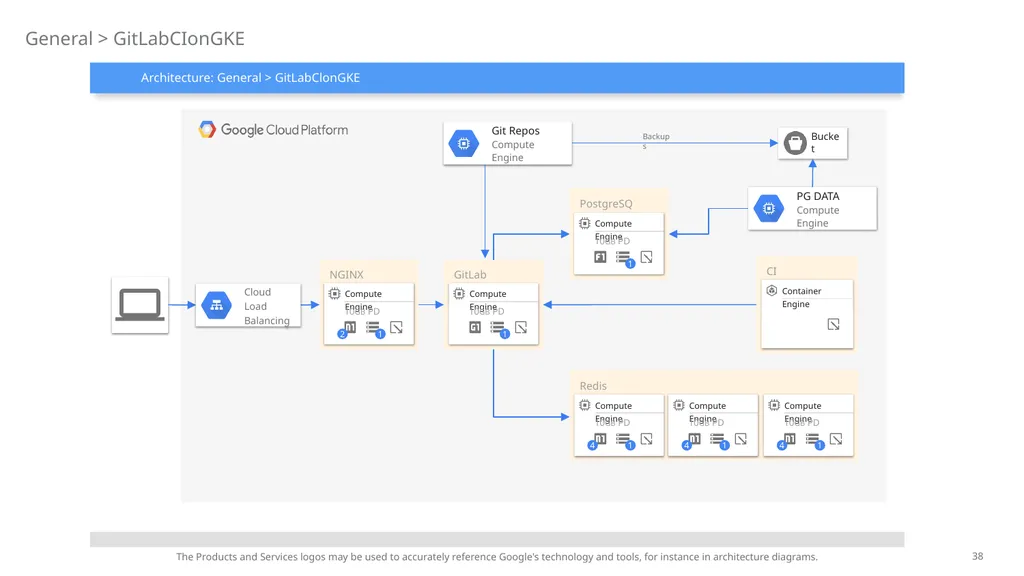Click the Redis group label

click(x=593, y=386)
